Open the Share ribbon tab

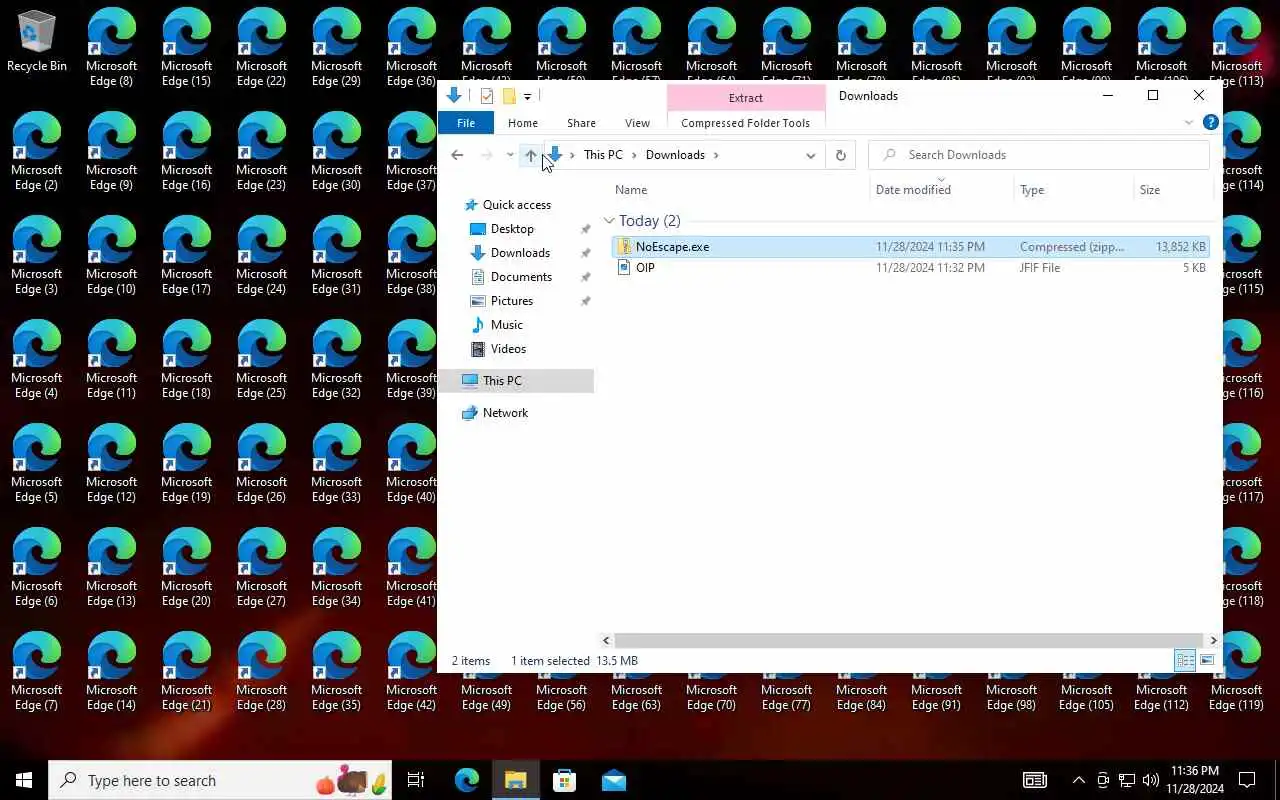[581, 123]
